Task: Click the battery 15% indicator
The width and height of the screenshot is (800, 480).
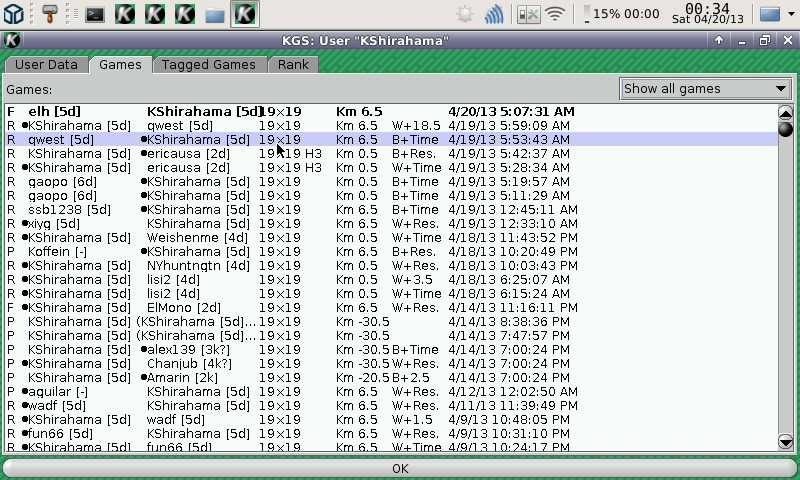Action: [x=622, y=14]
